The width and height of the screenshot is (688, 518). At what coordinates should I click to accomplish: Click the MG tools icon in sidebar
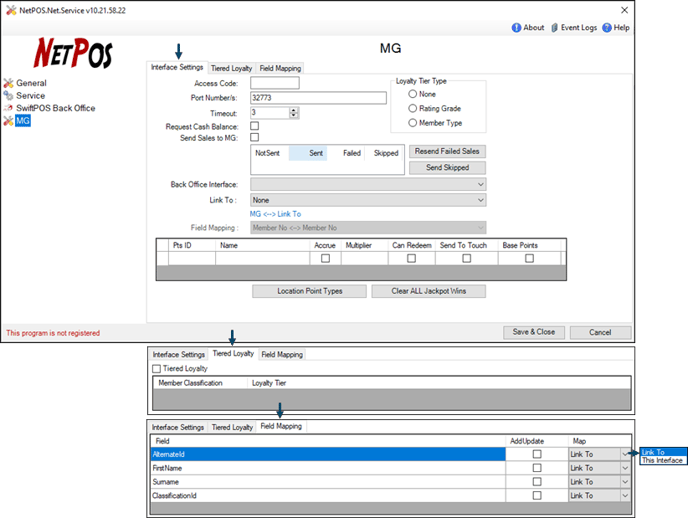[8, 121]
